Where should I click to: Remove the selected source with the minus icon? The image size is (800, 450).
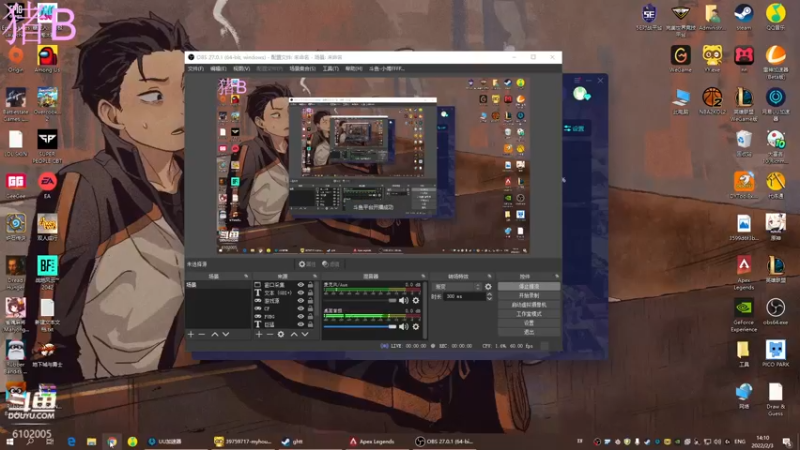coord(269,334)
